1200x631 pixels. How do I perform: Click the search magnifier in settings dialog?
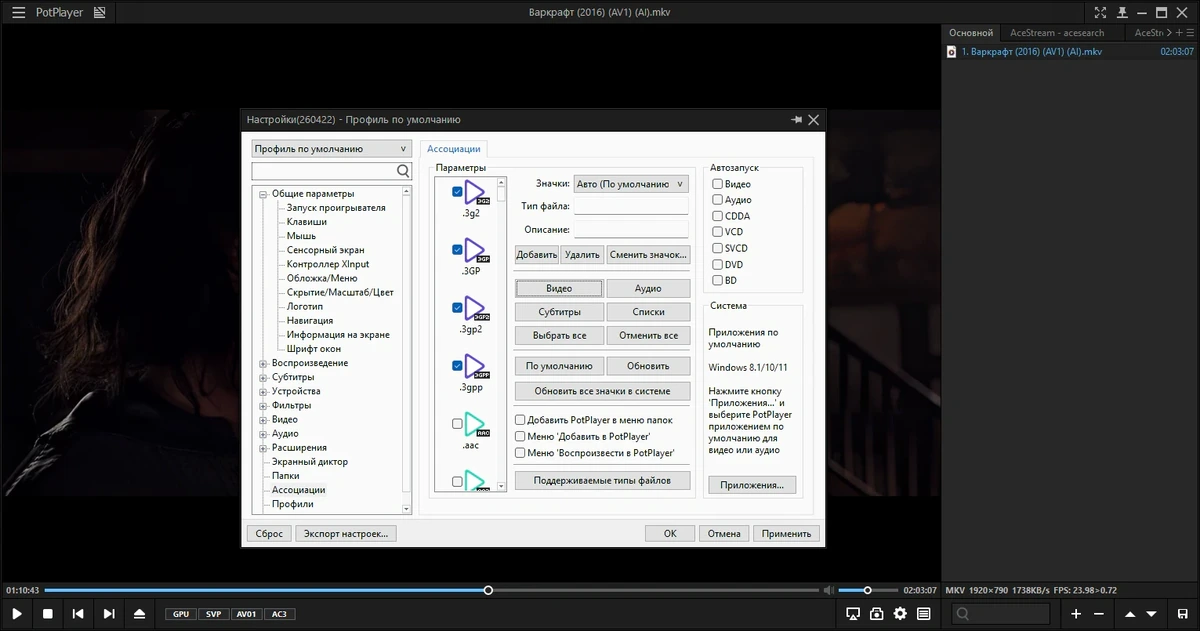pos(403,171)
